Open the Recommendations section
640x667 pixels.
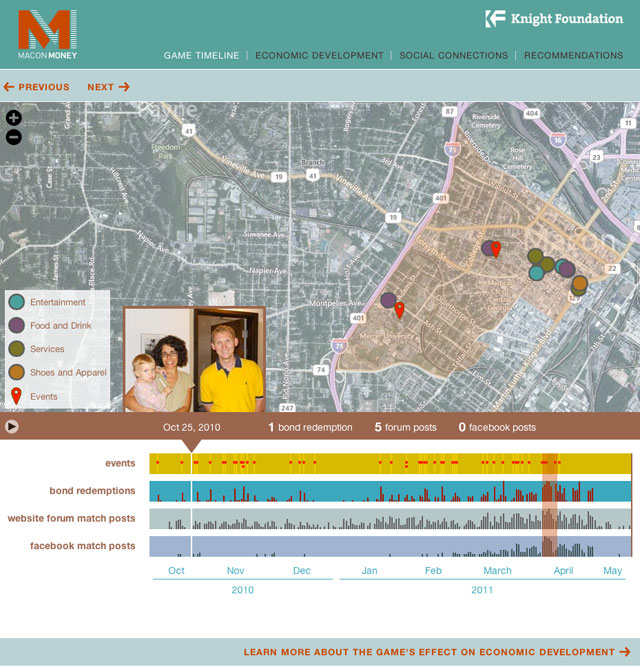(x=573, y=55)
